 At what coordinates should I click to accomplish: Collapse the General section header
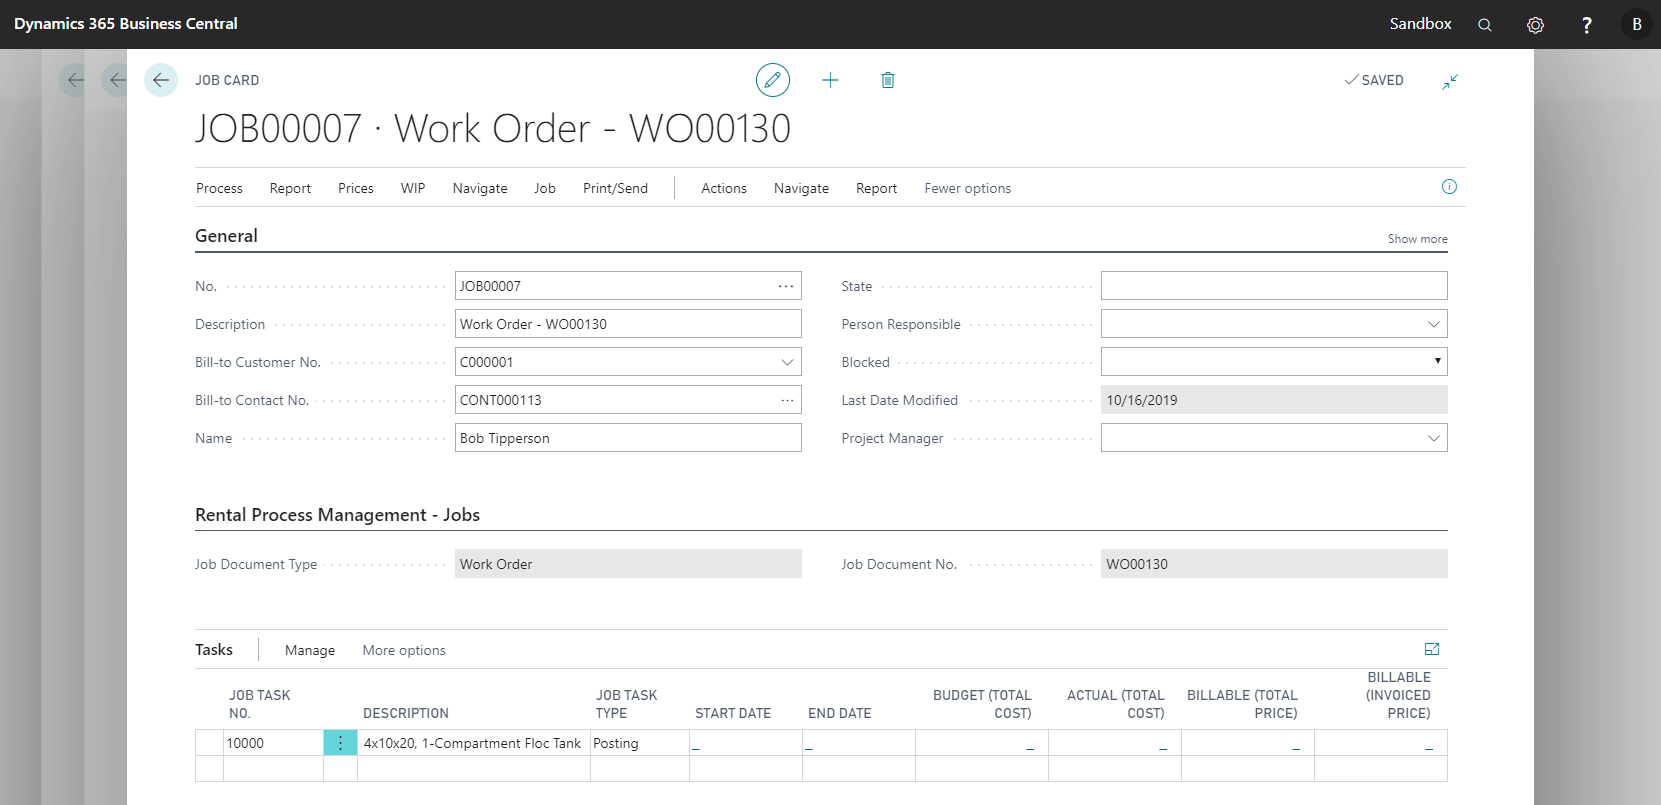[x=226, y=236]
